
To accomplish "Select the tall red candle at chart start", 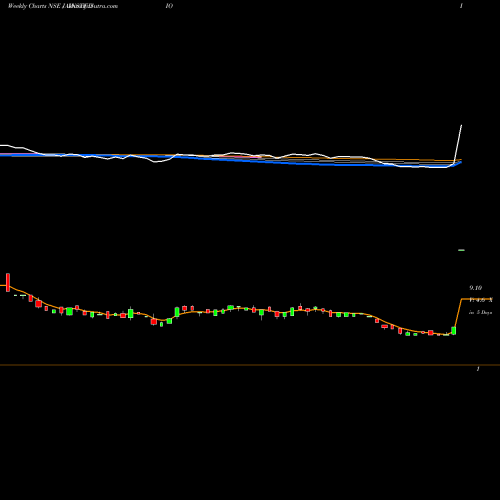I will 8,282.
